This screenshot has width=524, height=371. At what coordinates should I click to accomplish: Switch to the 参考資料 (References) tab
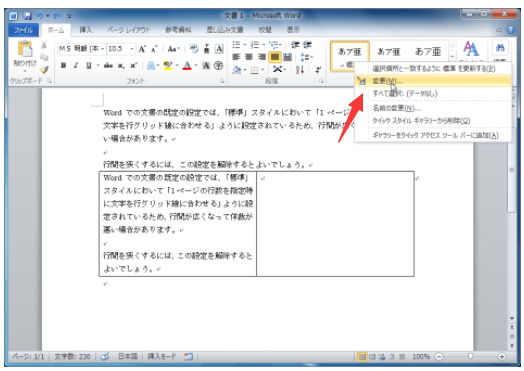point(178,30)
